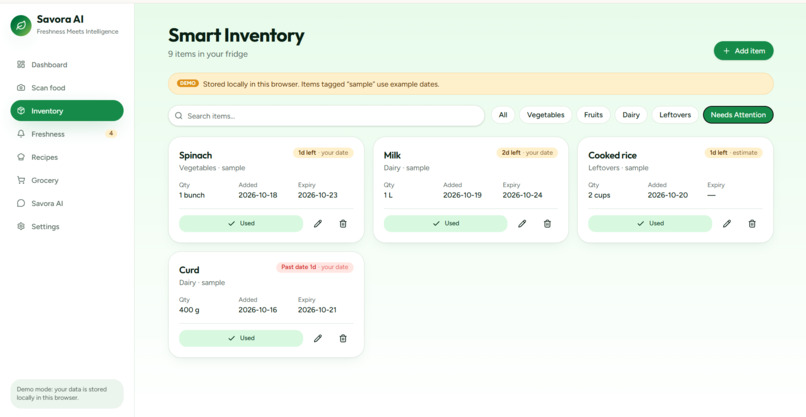Click the Dashboard grid icon
Viewport: 806px width, 417px height.
click(x=21, y=65)
